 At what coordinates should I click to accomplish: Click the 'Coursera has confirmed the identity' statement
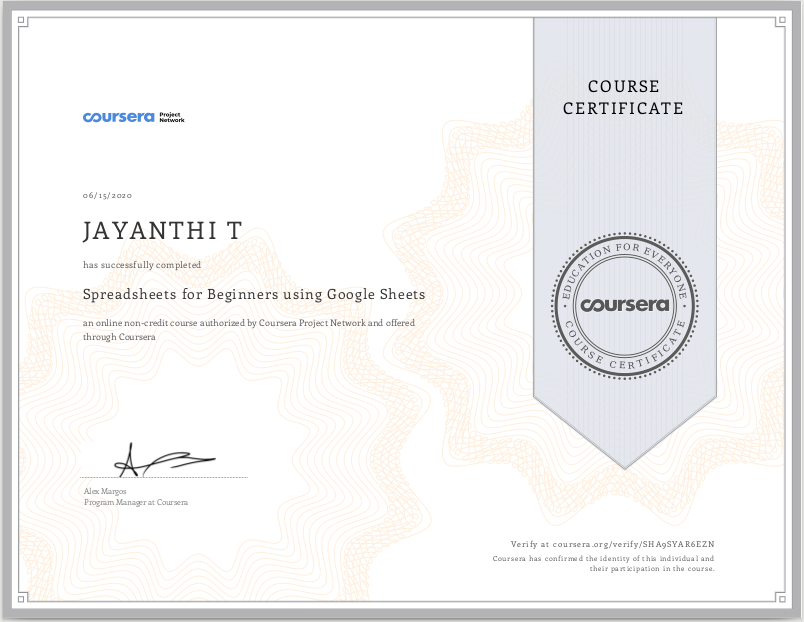pyautogui.click(x=604, y=558)
